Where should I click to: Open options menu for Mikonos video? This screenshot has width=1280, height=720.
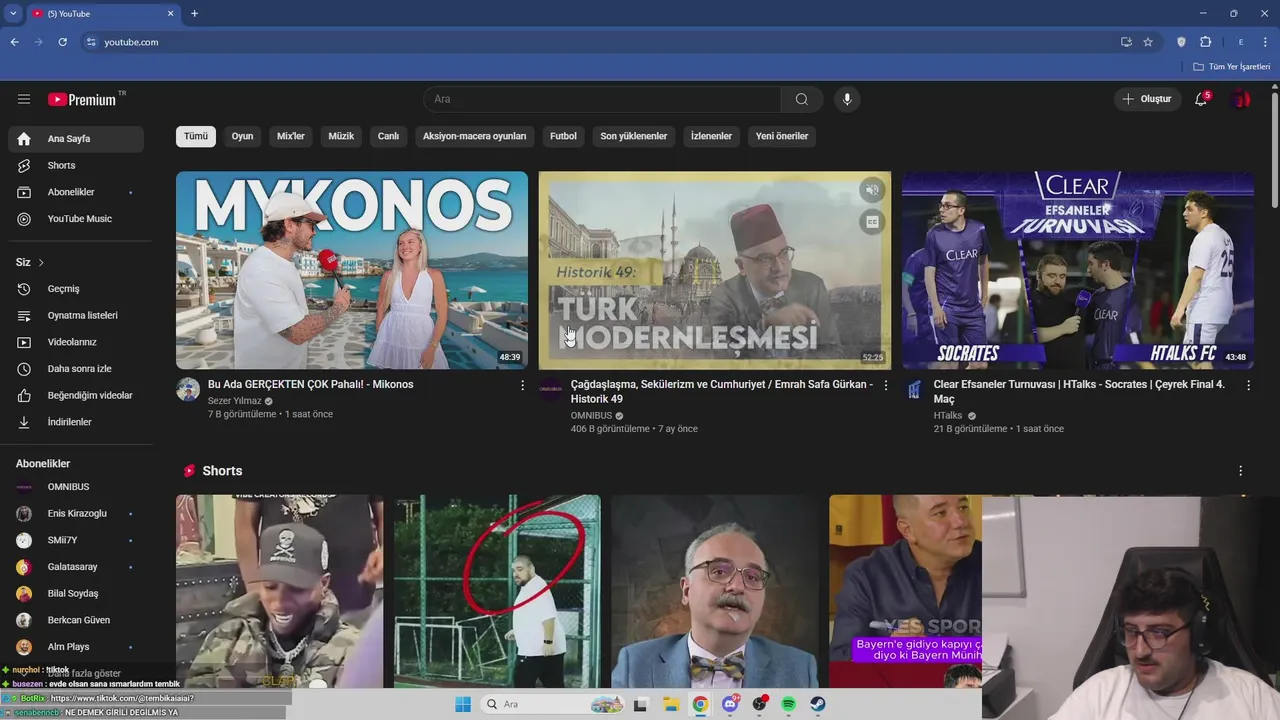pyautogui.click(x=522, y=385)
